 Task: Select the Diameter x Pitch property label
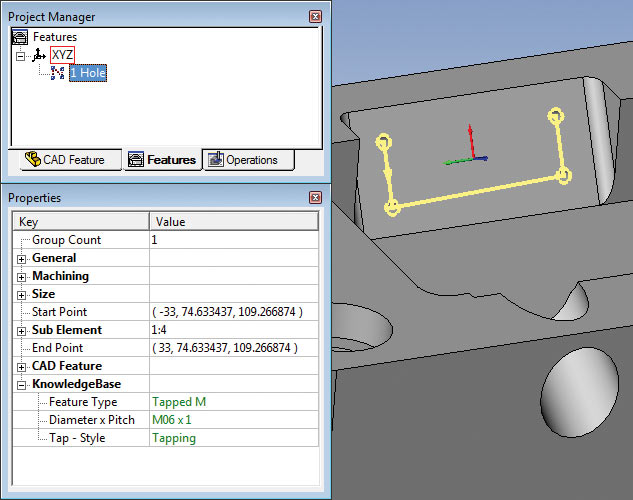tap(92, 420)
